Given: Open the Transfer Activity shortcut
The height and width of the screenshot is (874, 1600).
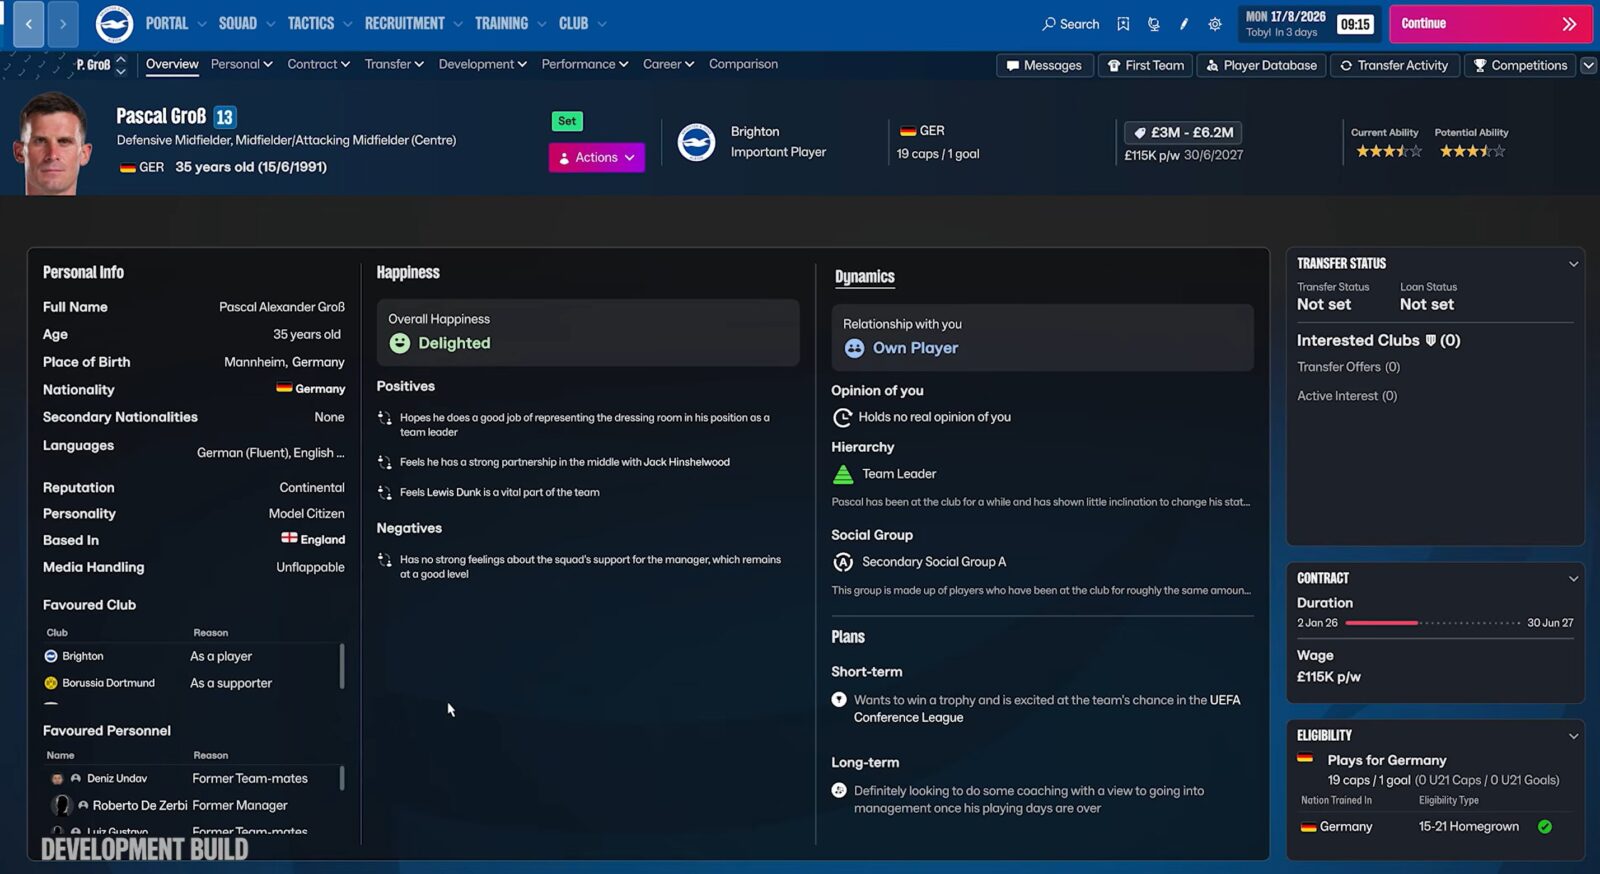Looking at the screenshot, I should tap(1394, 65).
